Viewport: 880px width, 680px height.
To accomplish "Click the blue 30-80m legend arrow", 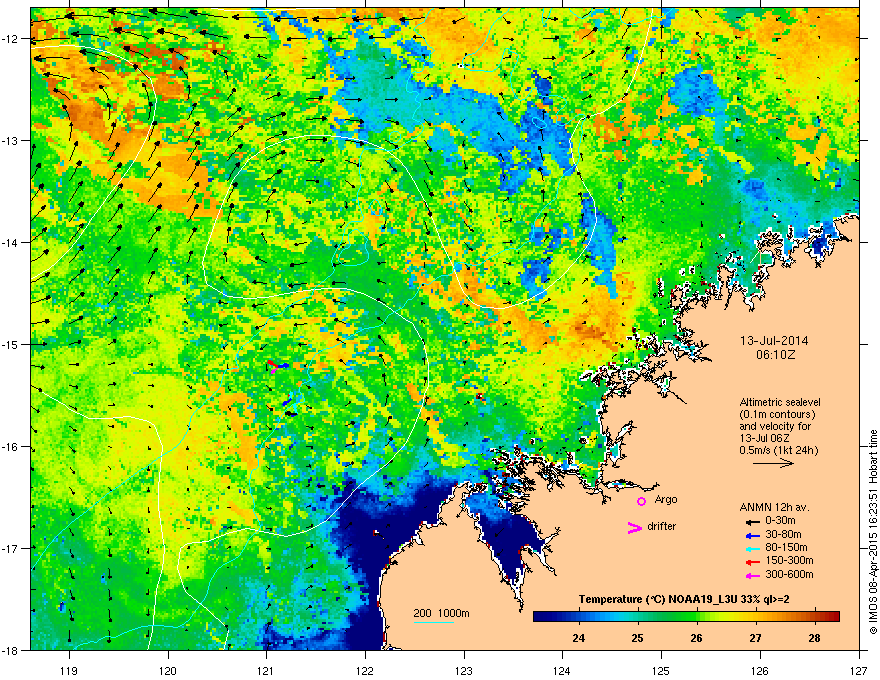I will pos(753,535).
